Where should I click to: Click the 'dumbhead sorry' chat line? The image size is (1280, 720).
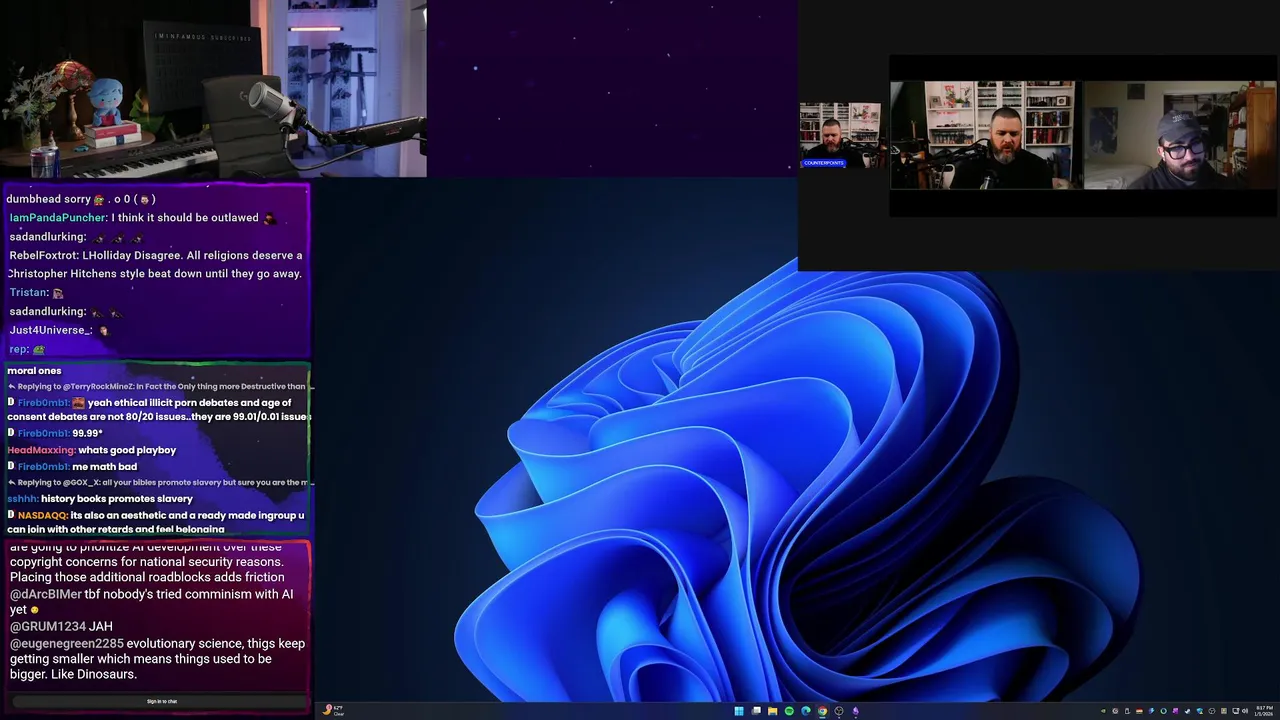pyautogui.click(x=81, y=199)
